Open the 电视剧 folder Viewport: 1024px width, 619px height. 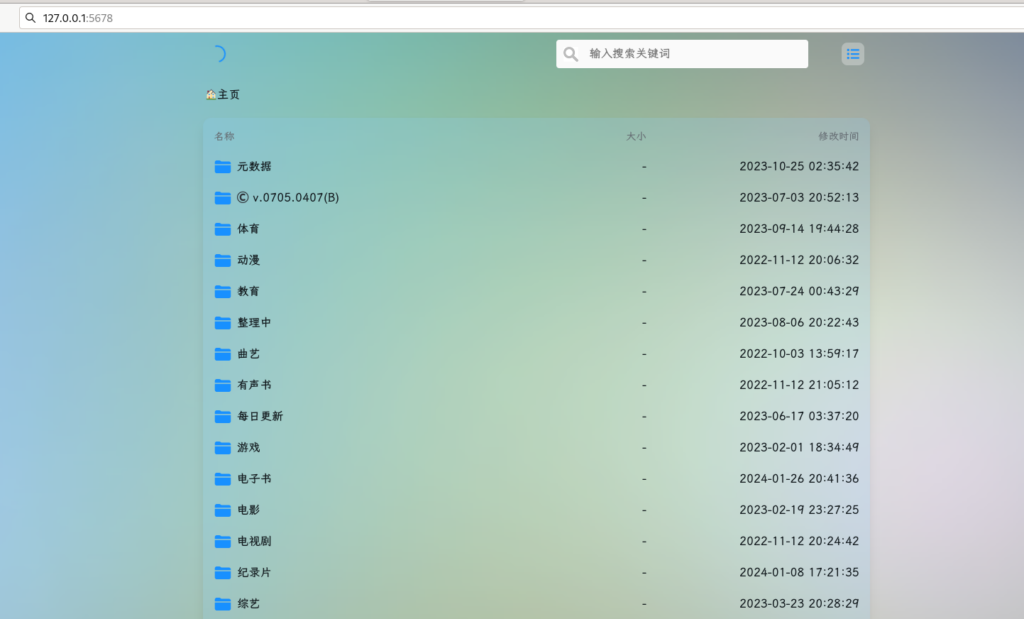pyautogui.click(x=254, y=541)
